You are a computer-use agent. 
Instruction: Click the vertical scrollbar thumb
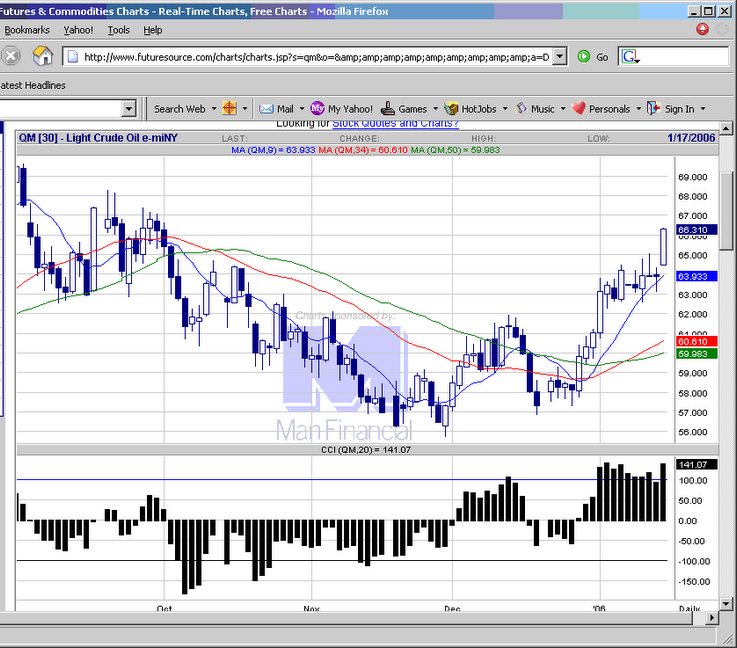pyautogui.click(x=725, y=211)
